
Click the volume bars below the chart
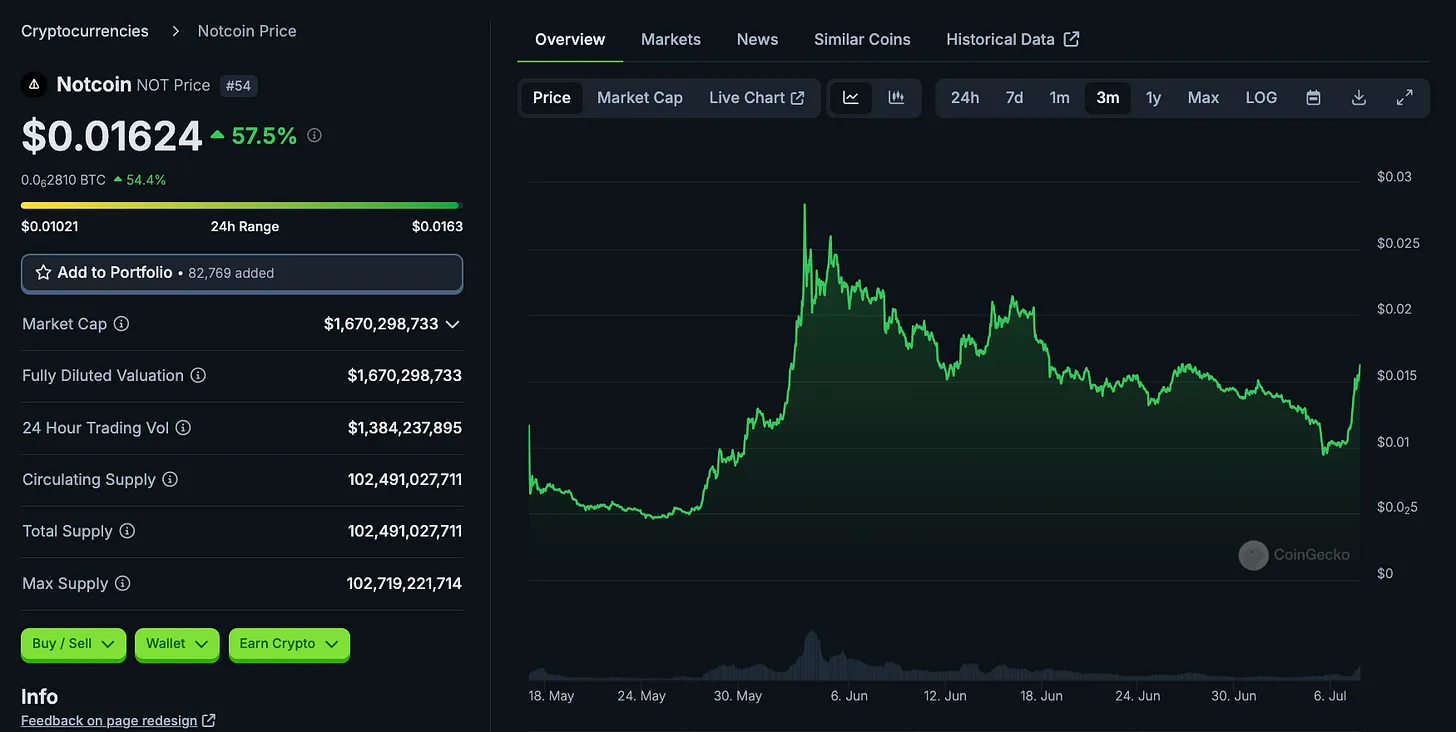coord(943,657)
